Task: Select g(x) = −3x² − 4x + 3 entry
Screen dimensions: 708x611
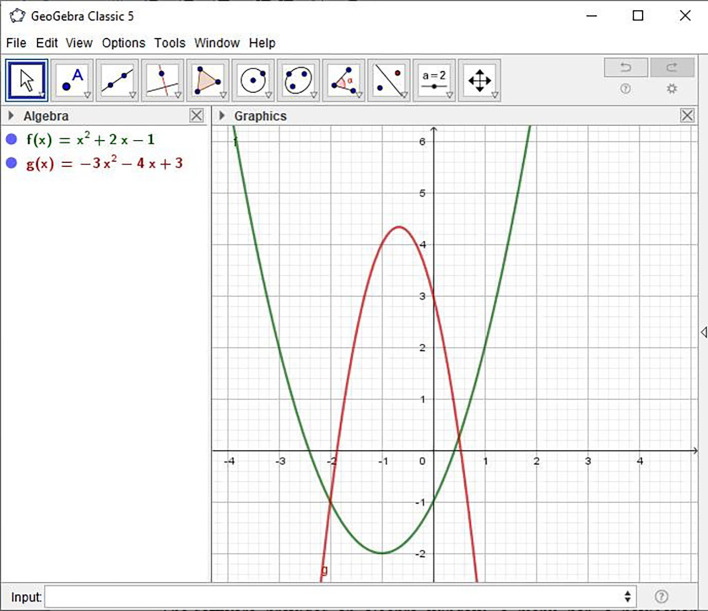Action: pos(104,163)
